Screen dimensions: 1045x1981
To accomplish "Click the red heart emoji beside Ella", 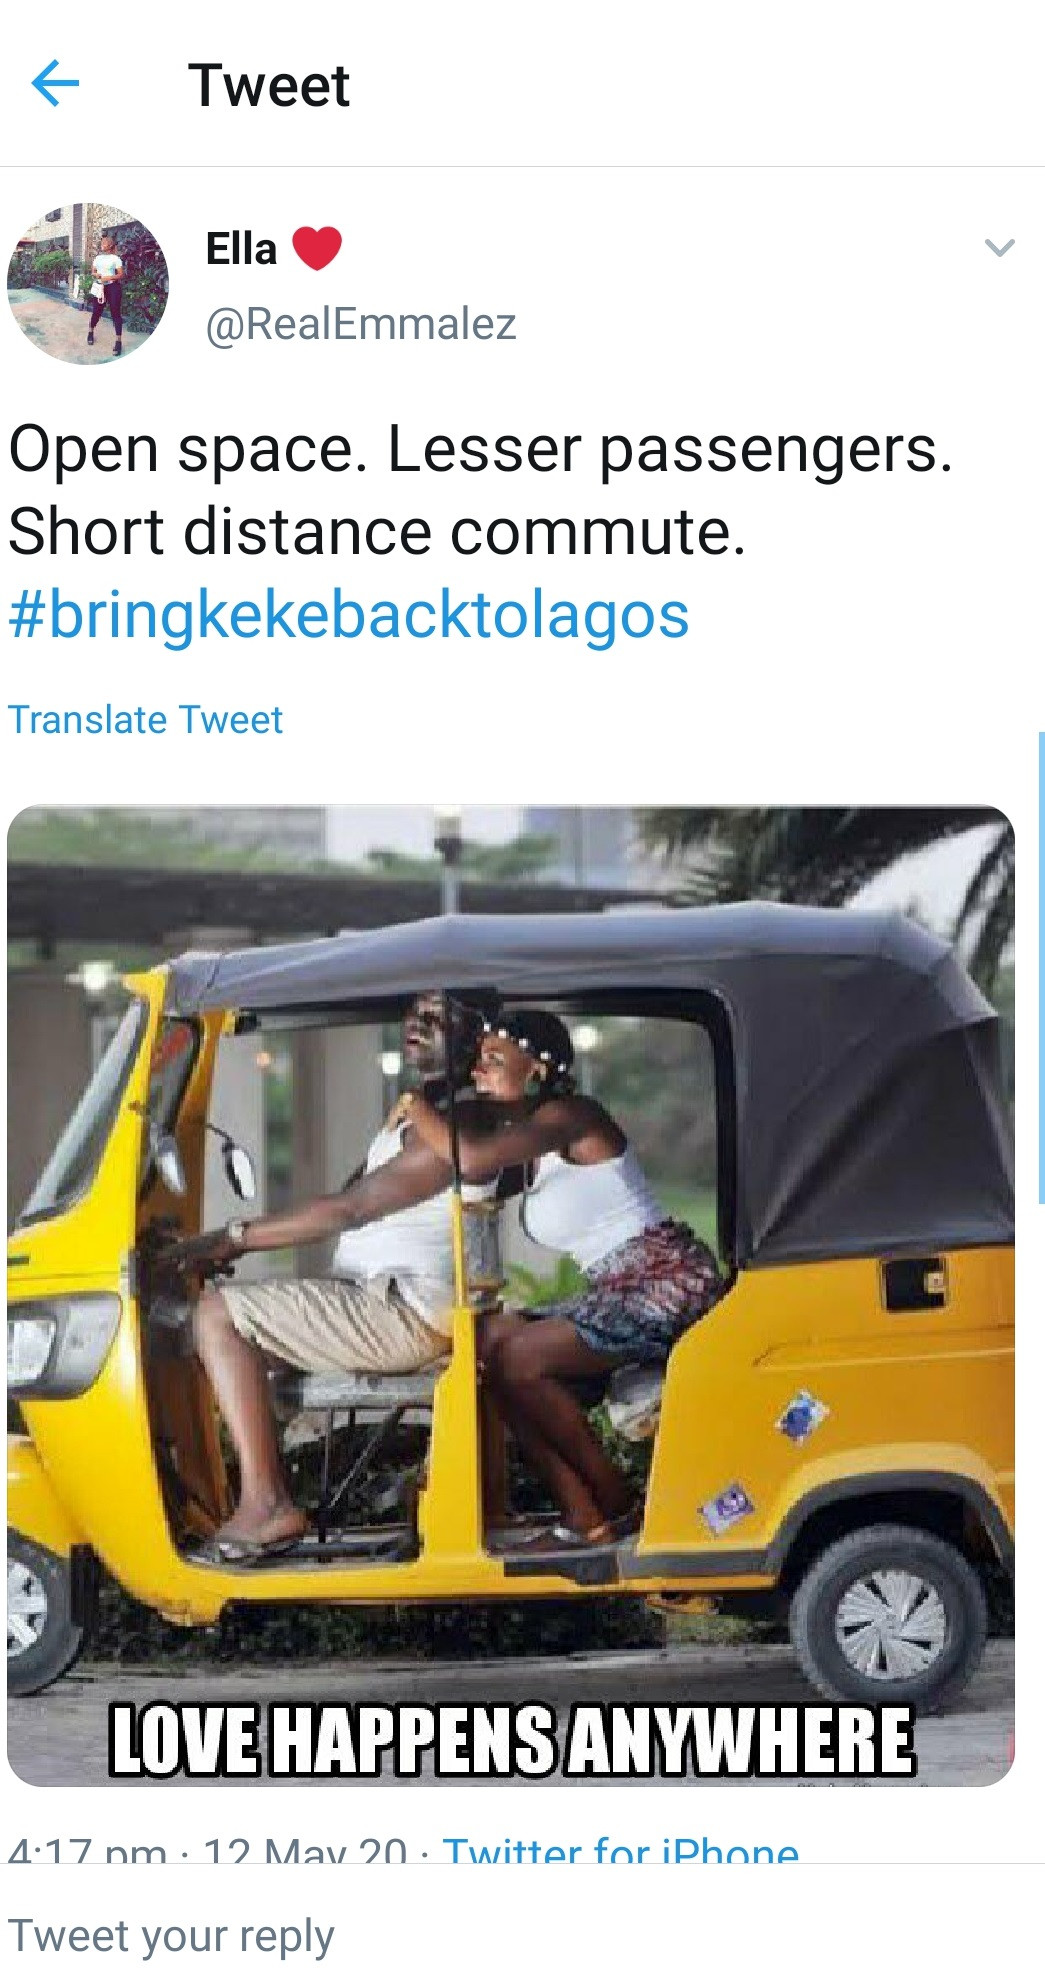I will click(x=317, y=248).
